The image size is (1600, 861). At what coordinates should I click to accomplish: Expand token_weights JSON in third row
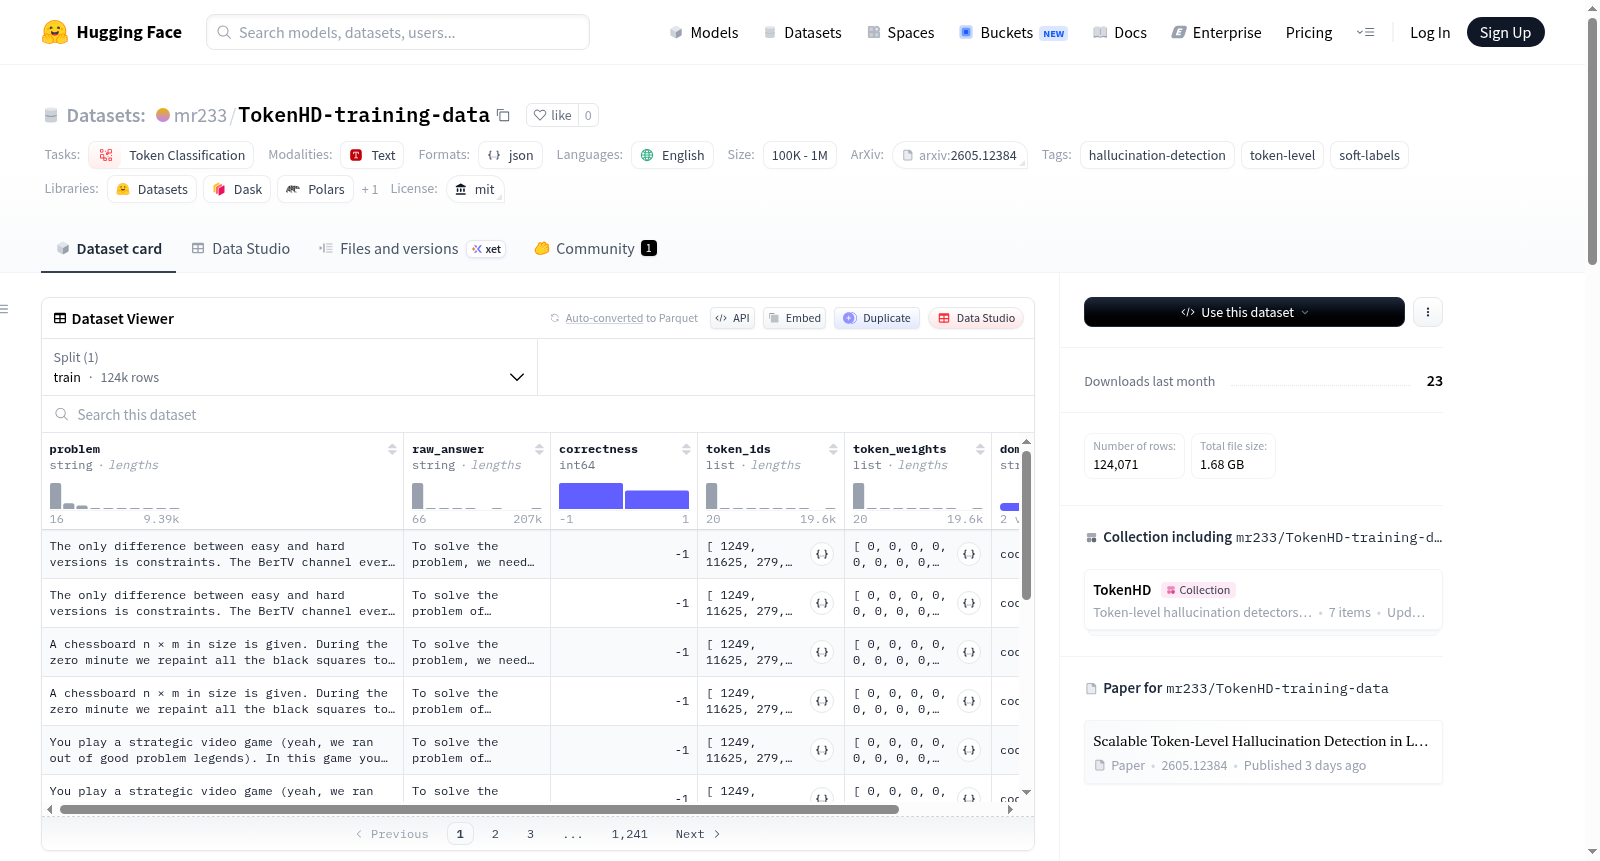point(969,652)
